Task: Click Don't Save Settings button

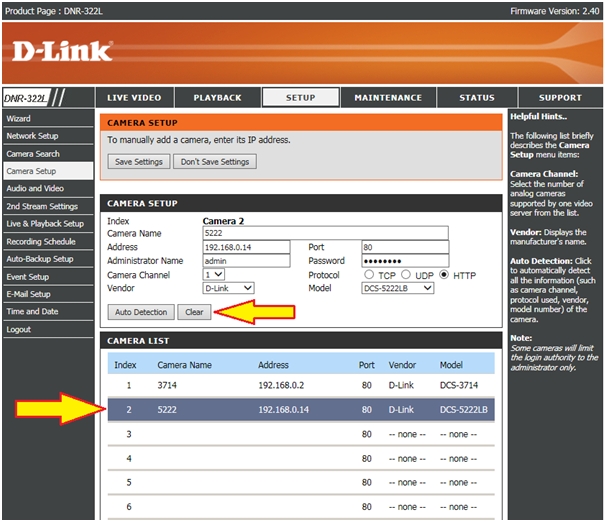Action: [214, 161]
